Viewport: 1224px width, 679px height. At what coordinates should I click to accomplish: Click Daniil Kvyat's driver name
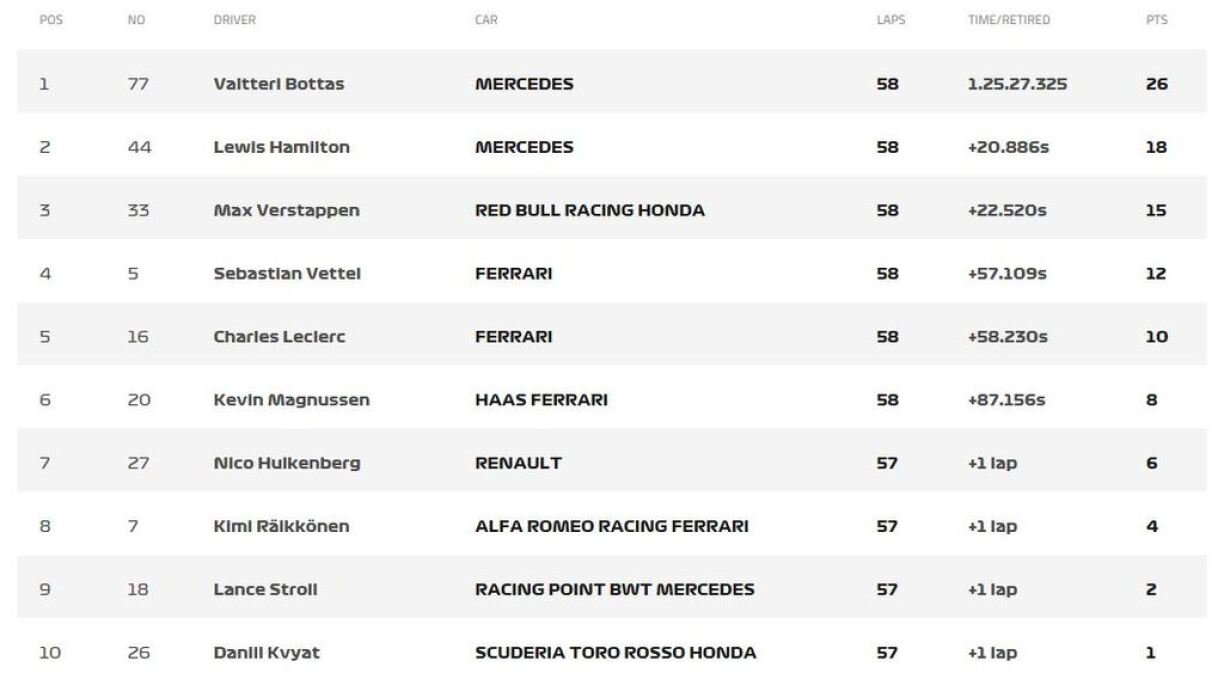(267, 653)
